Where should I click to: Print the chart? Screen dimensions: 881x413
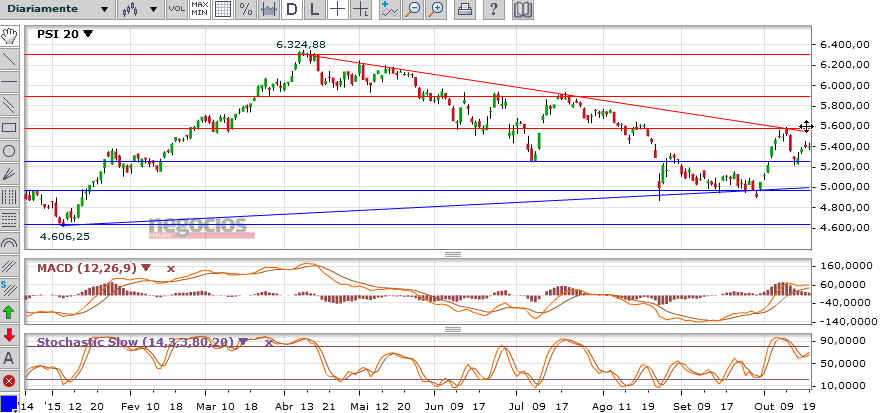coord(465,10)
